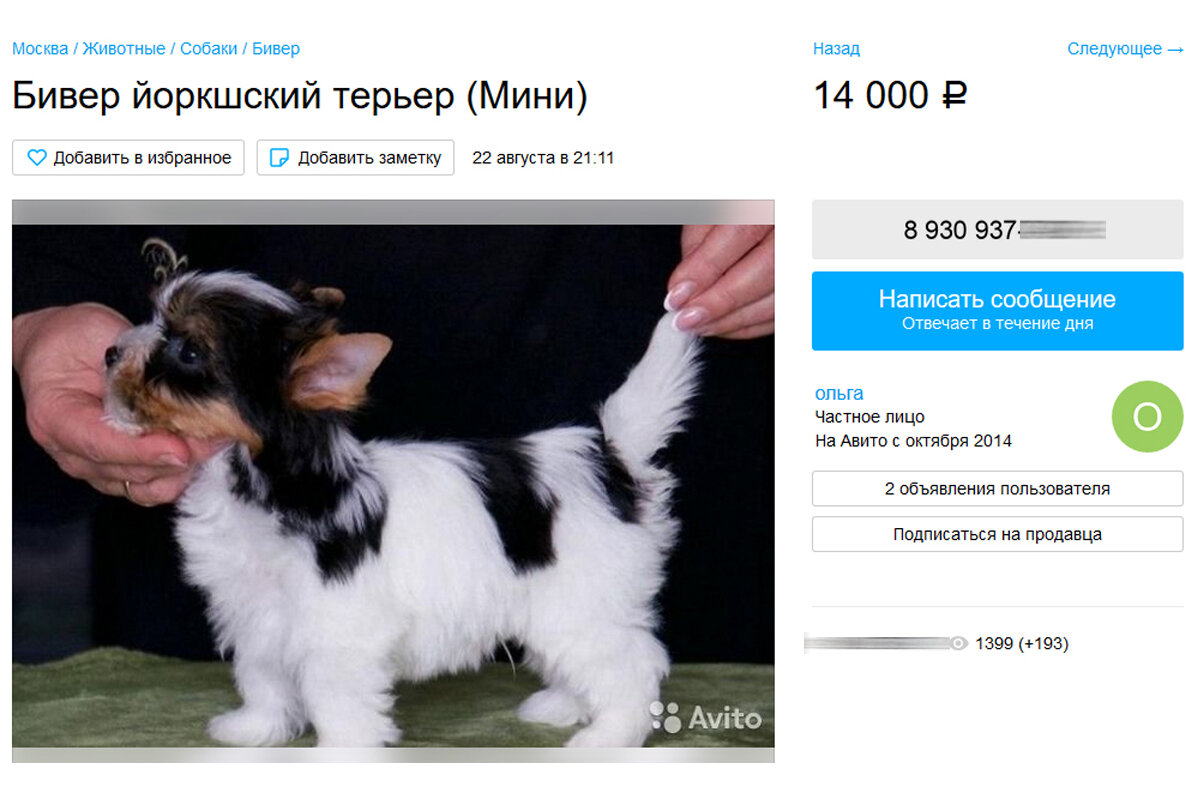
Task: Go to next listing via Следующее arrow
Action: click(1125, 48)
